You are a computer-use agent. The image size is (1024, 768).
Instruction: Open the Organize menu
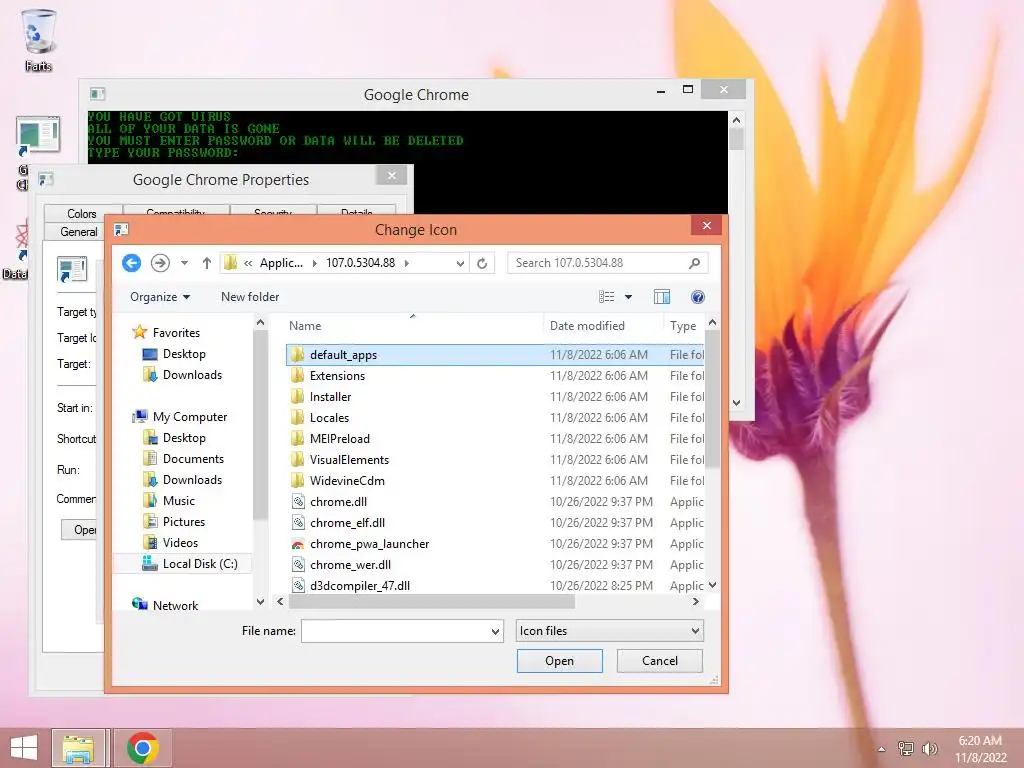[160, 296]
